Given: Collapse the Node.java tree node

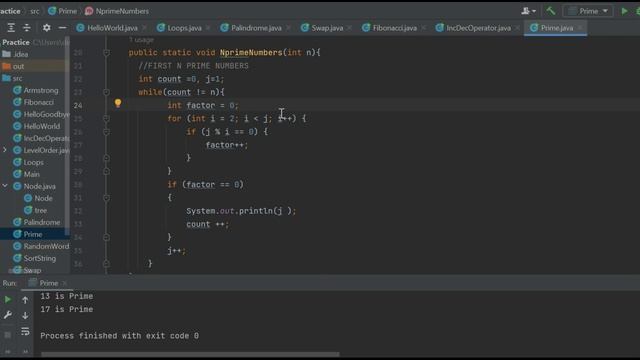Looking at the screenshot, I should pos(5,186).
